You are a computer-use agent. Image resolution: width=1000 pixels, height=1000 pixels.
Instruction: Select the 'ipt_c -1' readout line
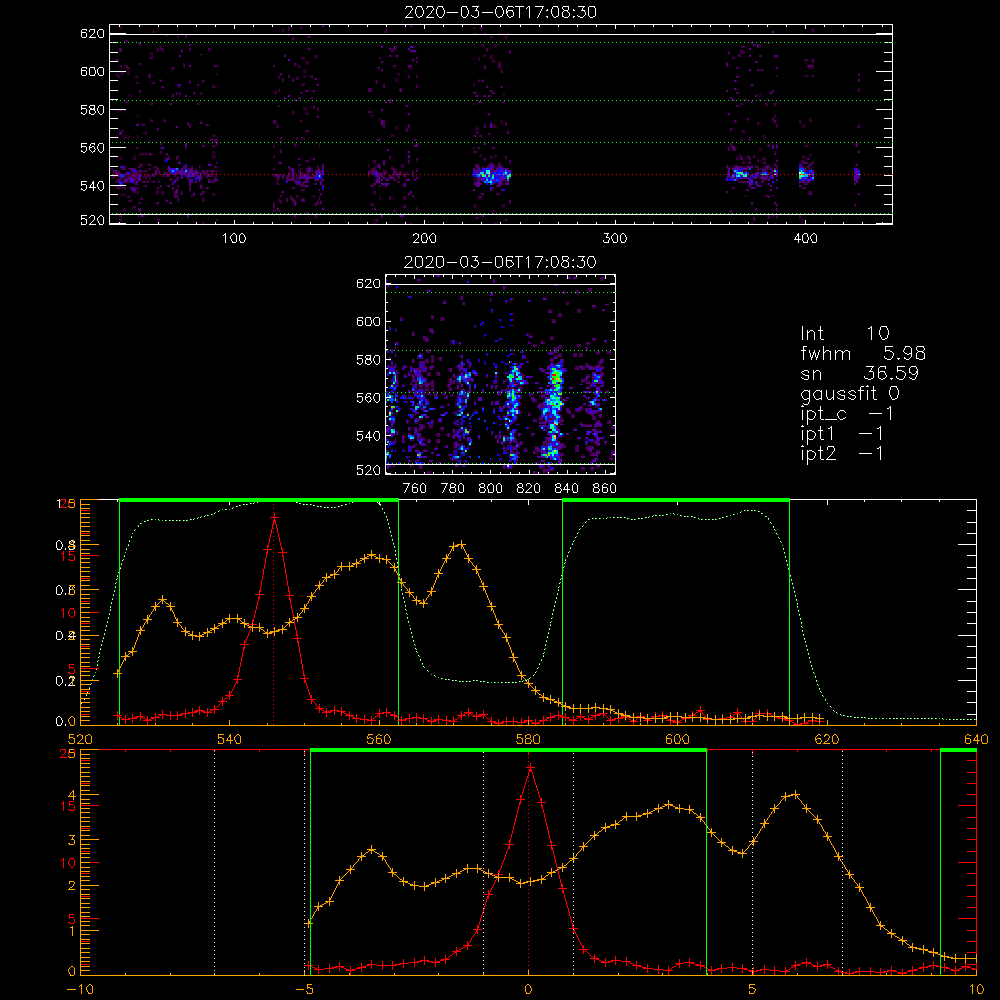847,415
